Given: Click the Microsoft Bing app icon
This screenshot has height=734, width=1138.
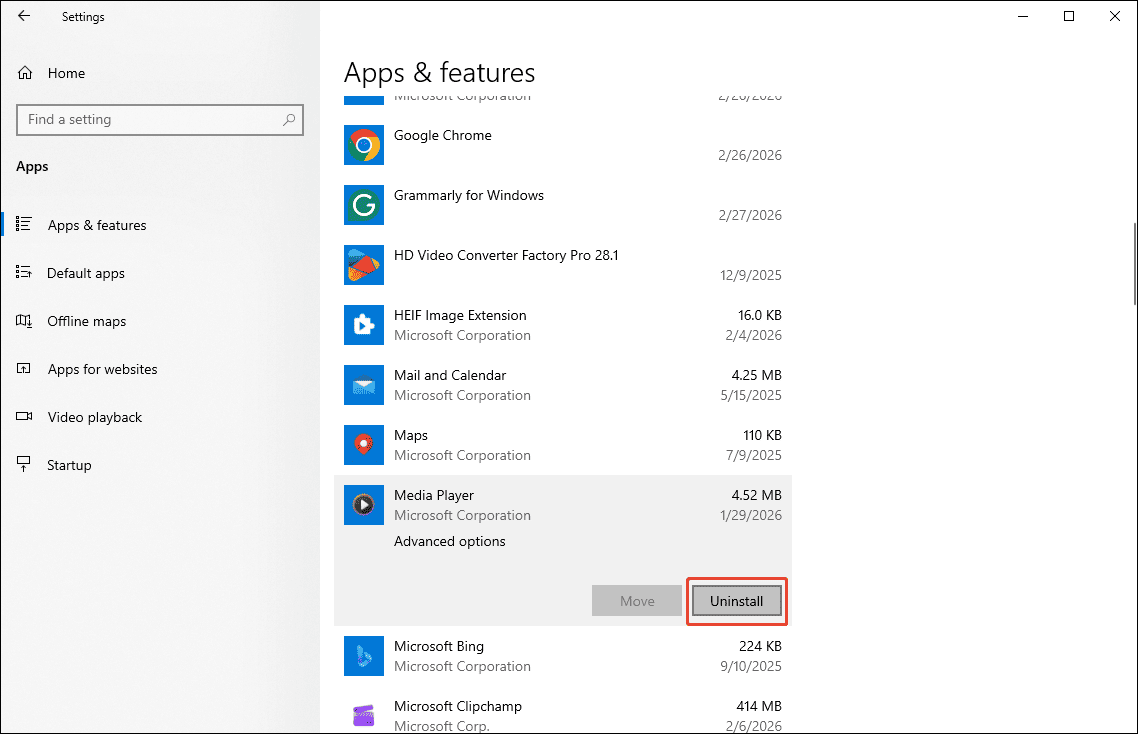Looking at the screenshot, I should point(364,656).
